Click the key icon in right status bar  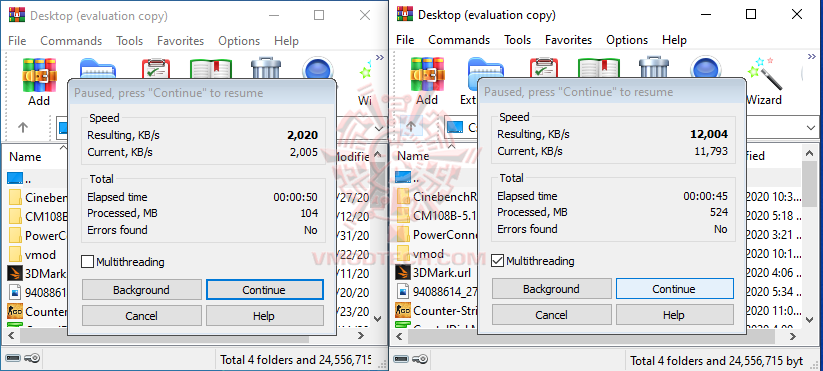(x=419, y=359)
